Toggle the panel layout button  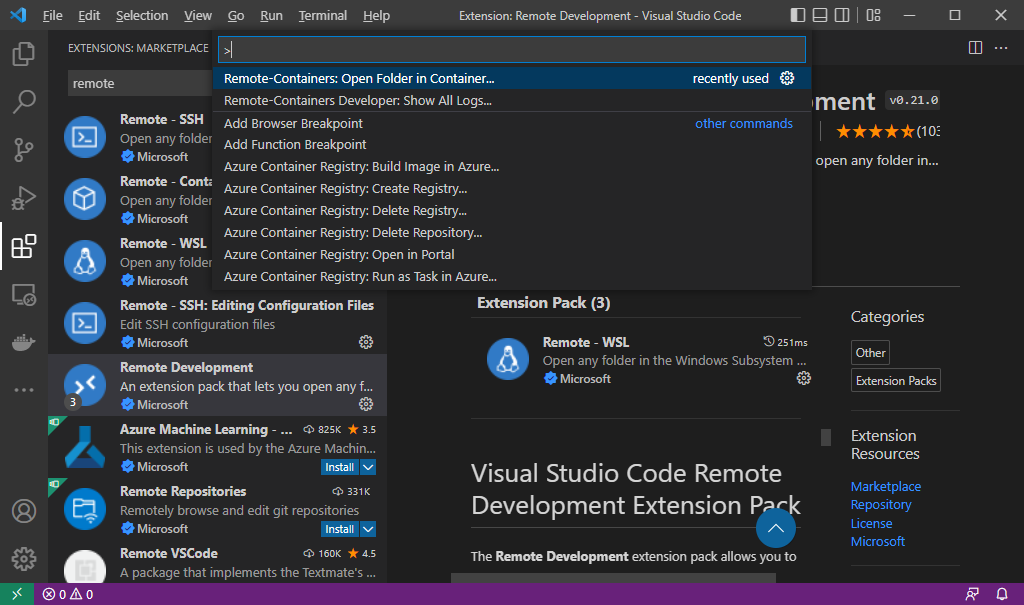point(820,15)
